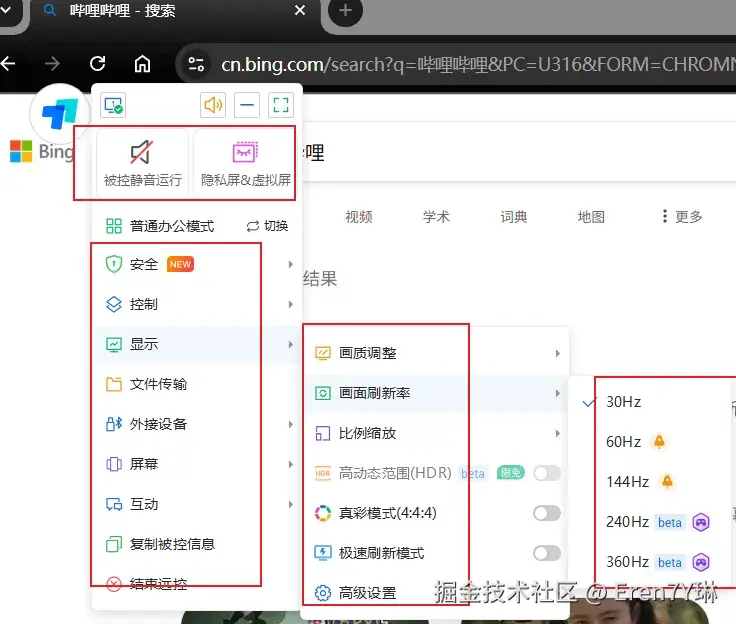736x624 pixels.
Task: Click the 普通办公模式 grid icon
Action: [114, 226]
